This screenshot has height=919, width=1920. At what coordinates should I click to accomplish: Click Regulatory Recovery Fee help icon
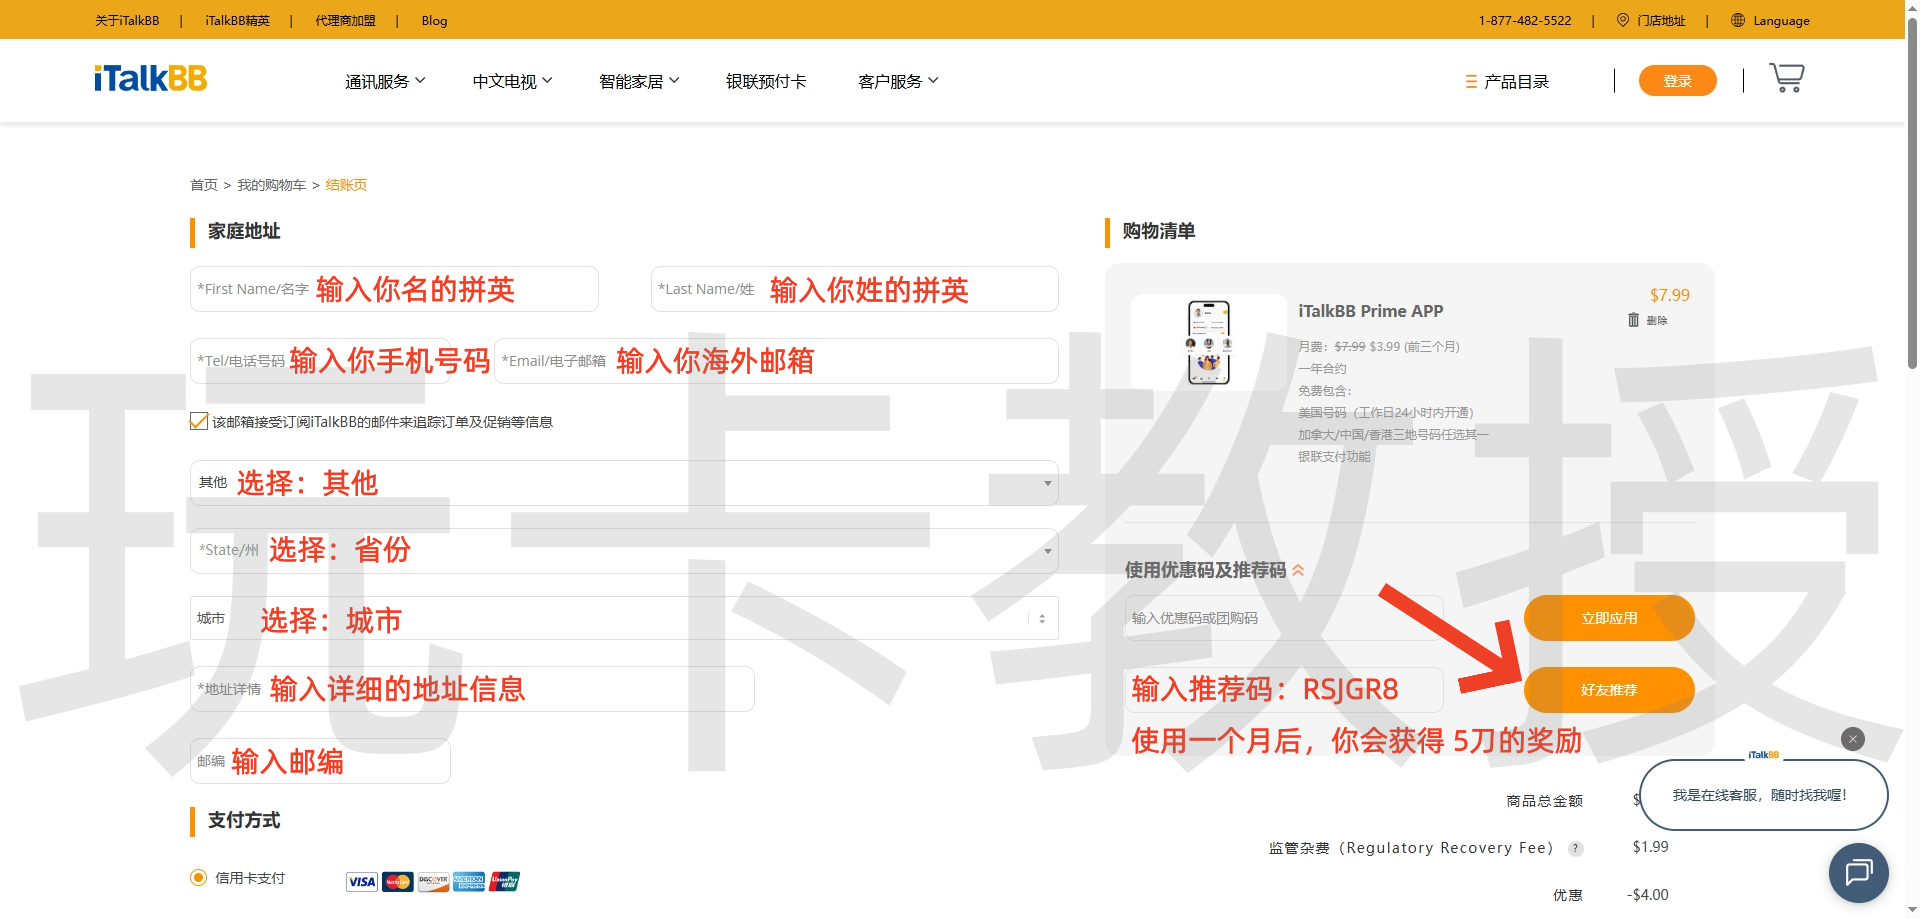(x=1576, y=849)
